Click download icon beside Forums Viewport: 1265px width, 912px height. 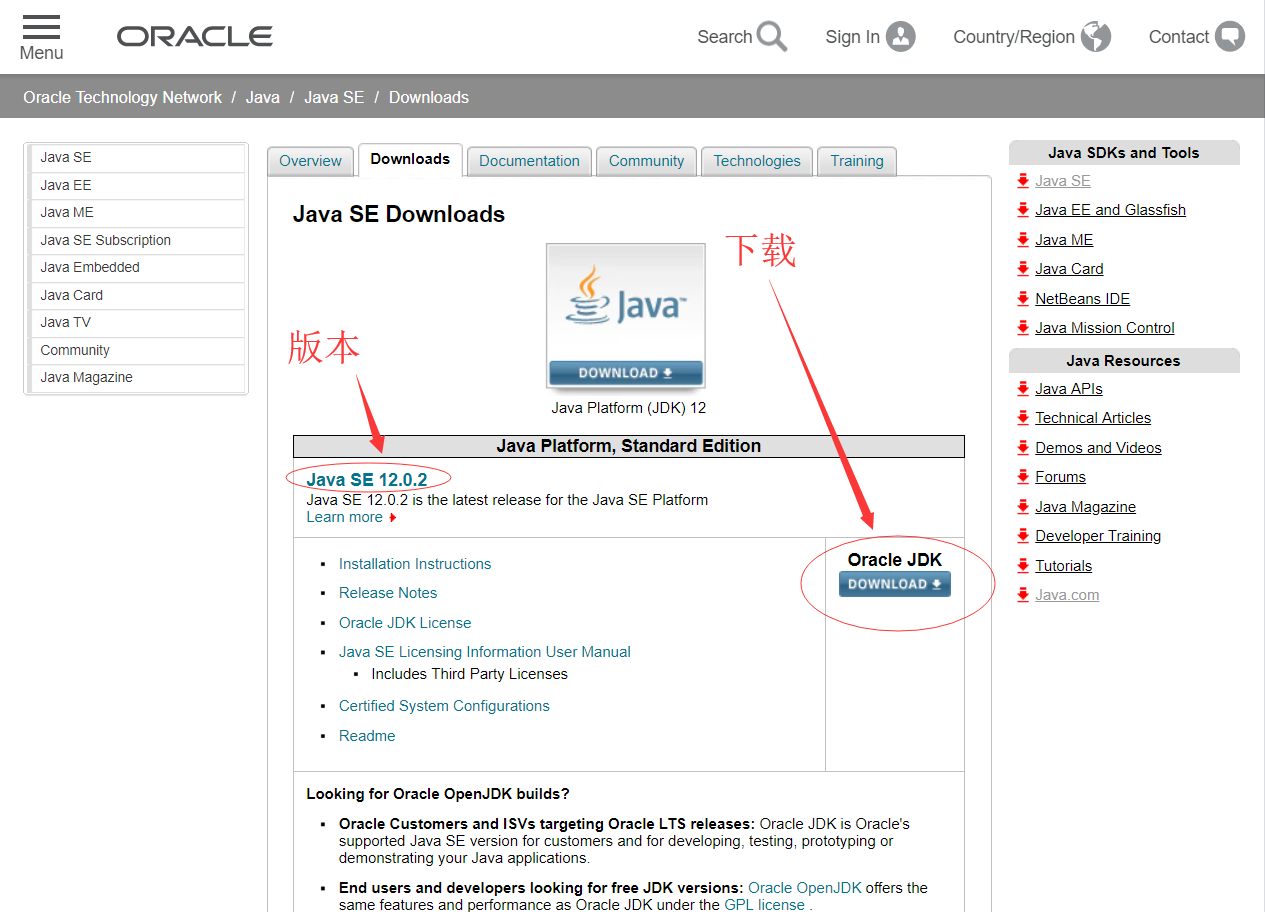coord(1023,477)
